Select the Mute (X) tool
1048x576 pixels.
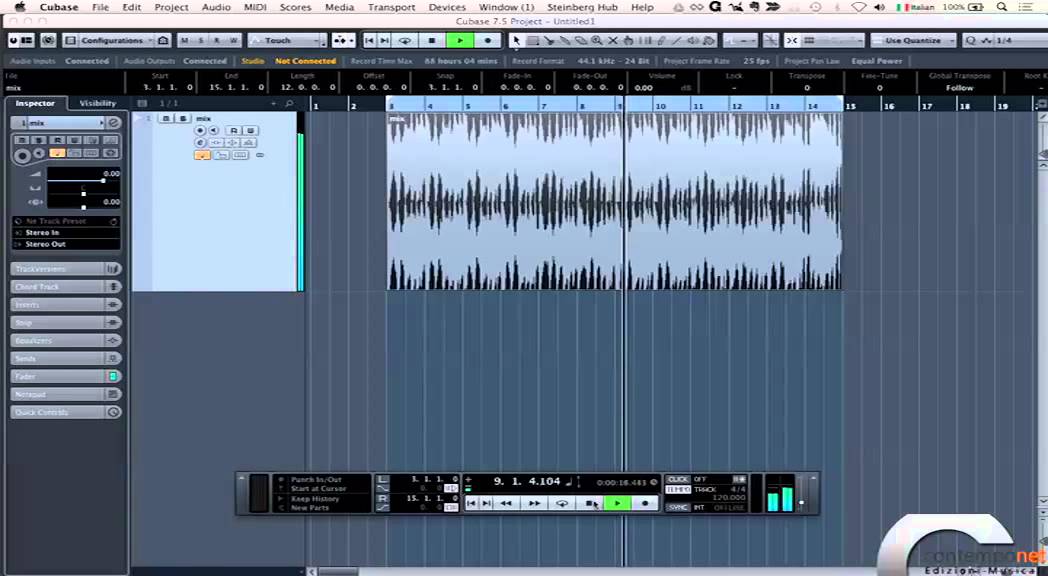click(613, 41)
